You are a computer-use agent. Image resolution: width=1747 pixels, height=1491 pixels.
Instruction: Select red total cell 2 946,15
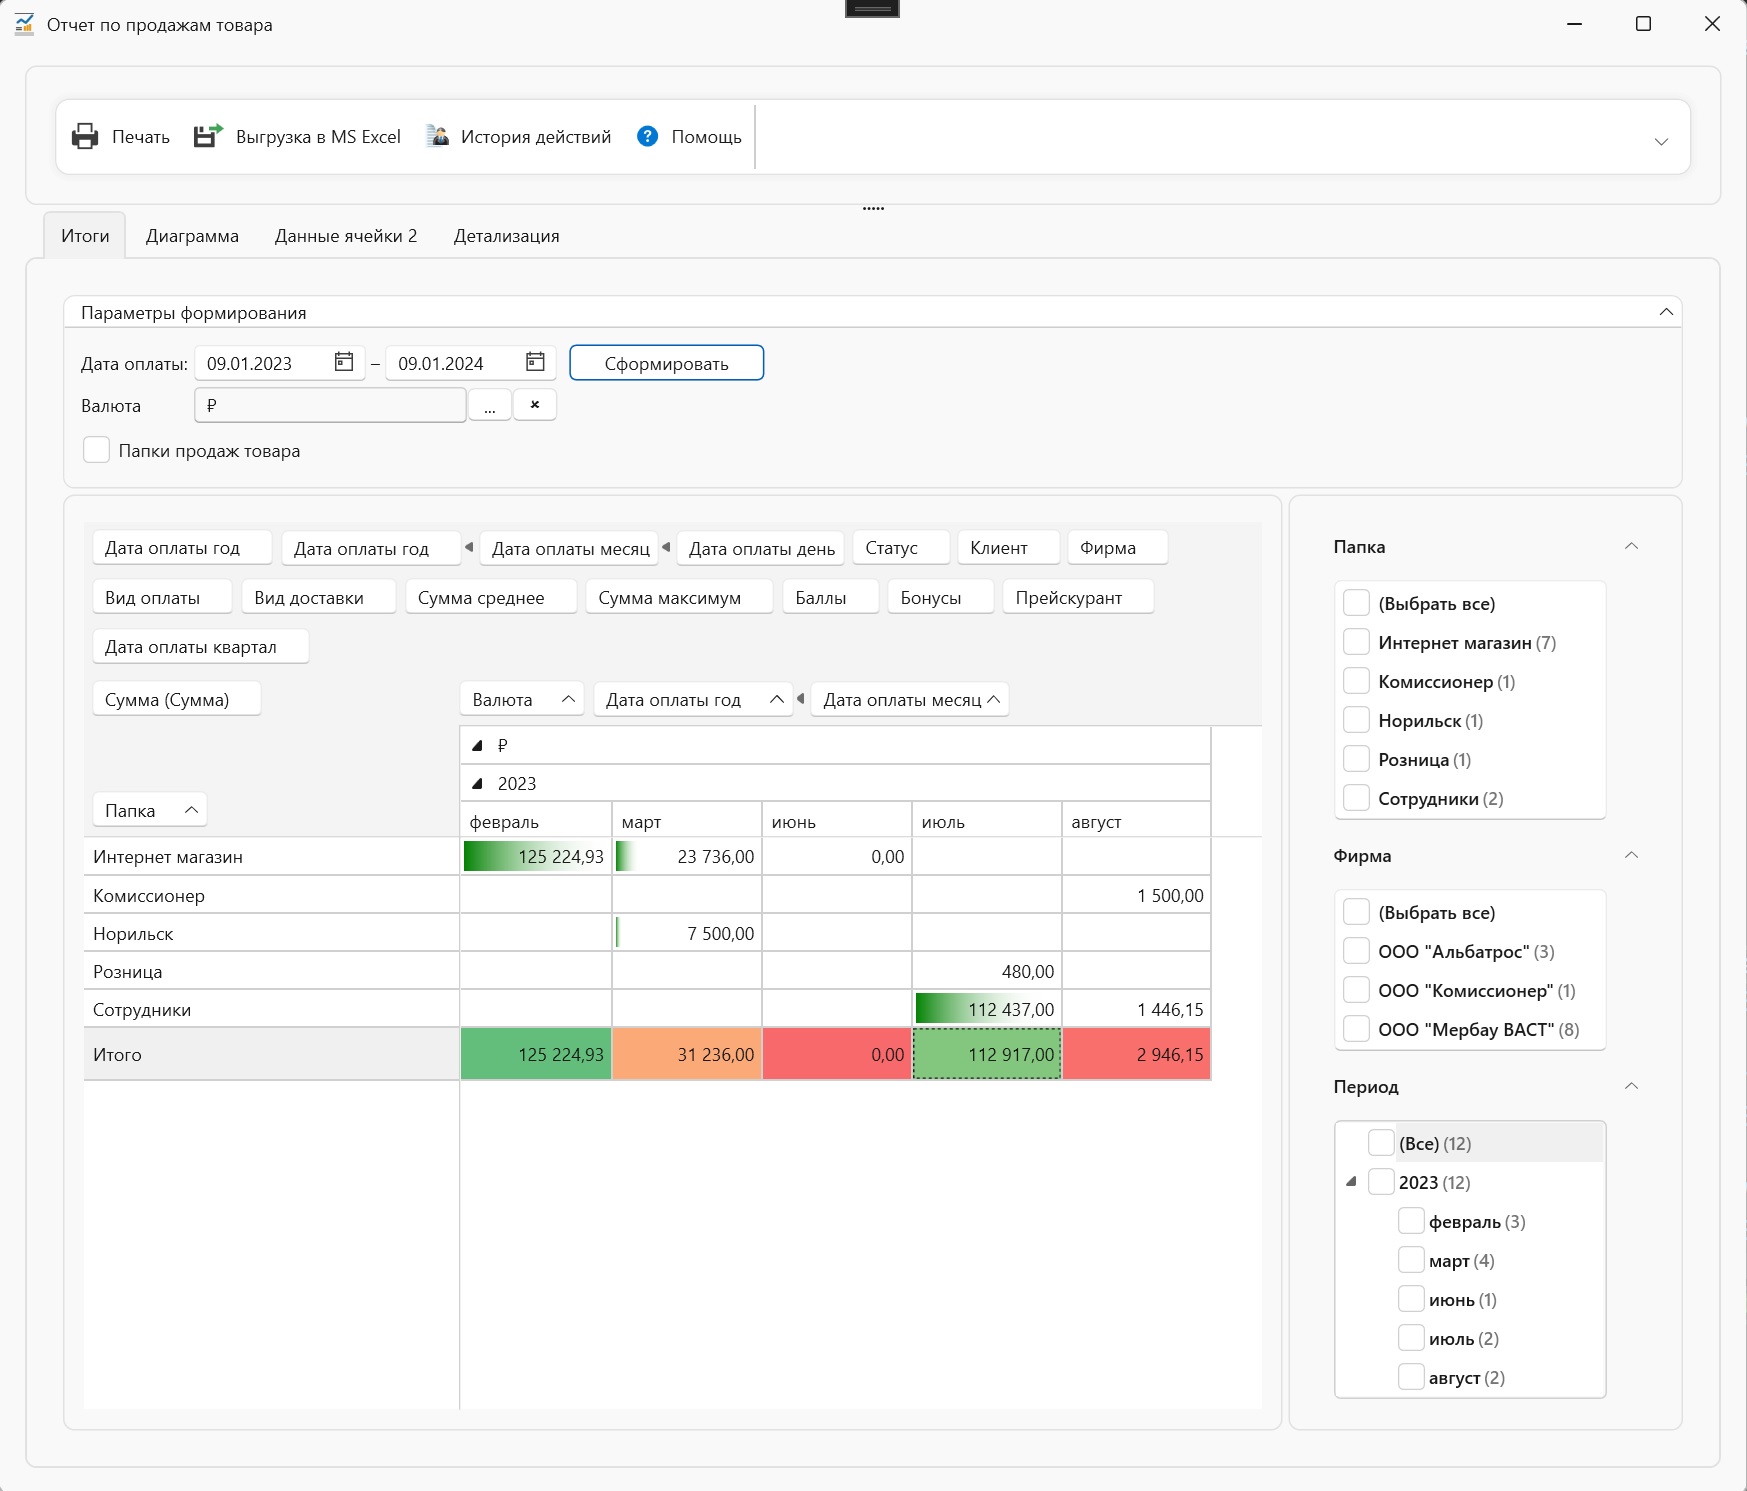[x=1136, y=1054]
